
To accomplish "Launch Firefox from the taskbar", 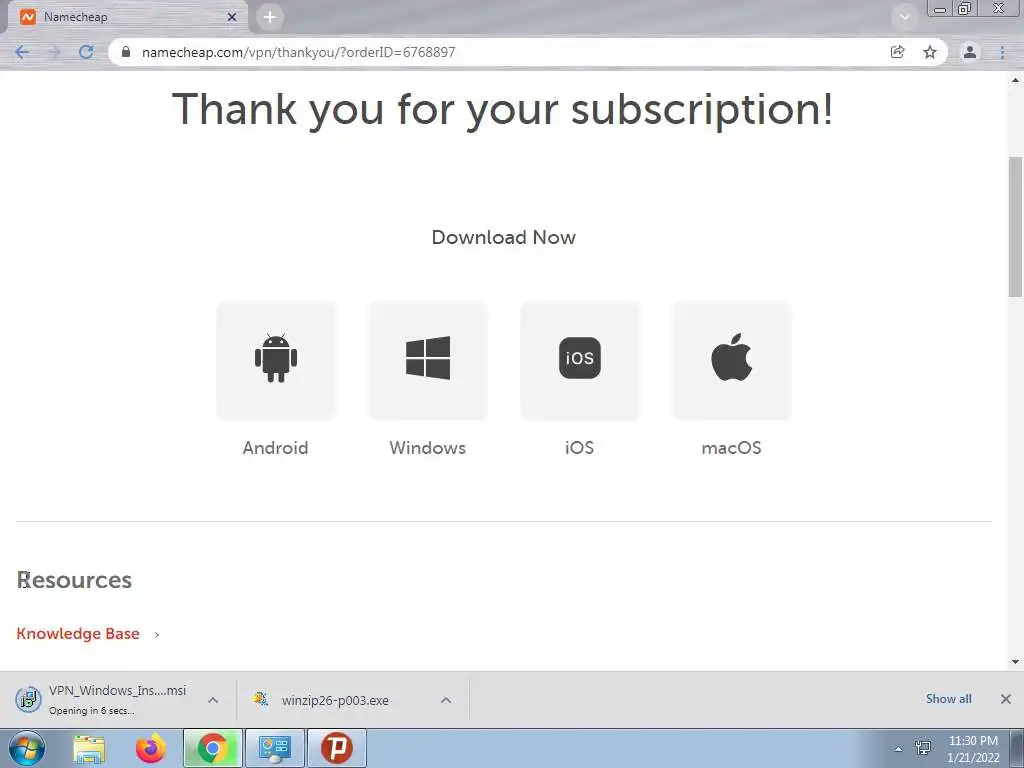I will coord(151,748).
